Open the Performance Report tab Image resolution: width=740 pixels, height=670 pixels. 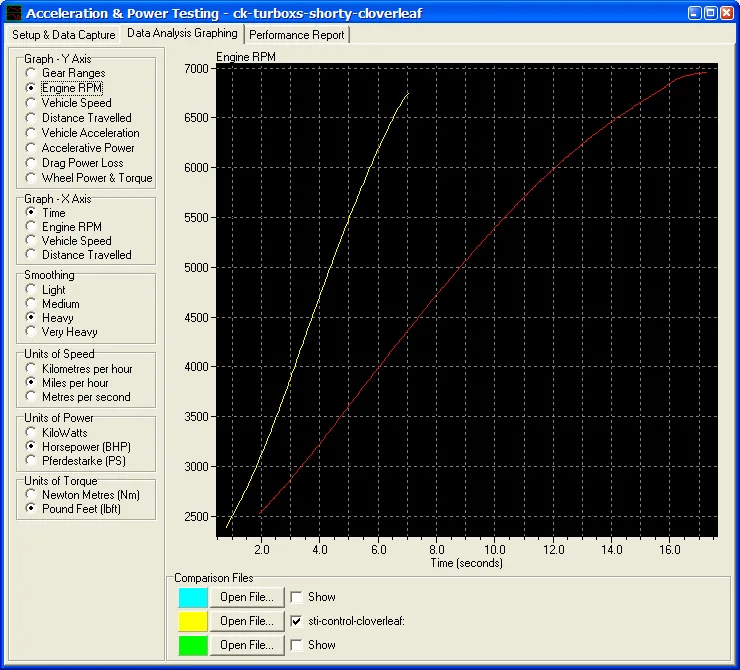click(x=296, y=34)
